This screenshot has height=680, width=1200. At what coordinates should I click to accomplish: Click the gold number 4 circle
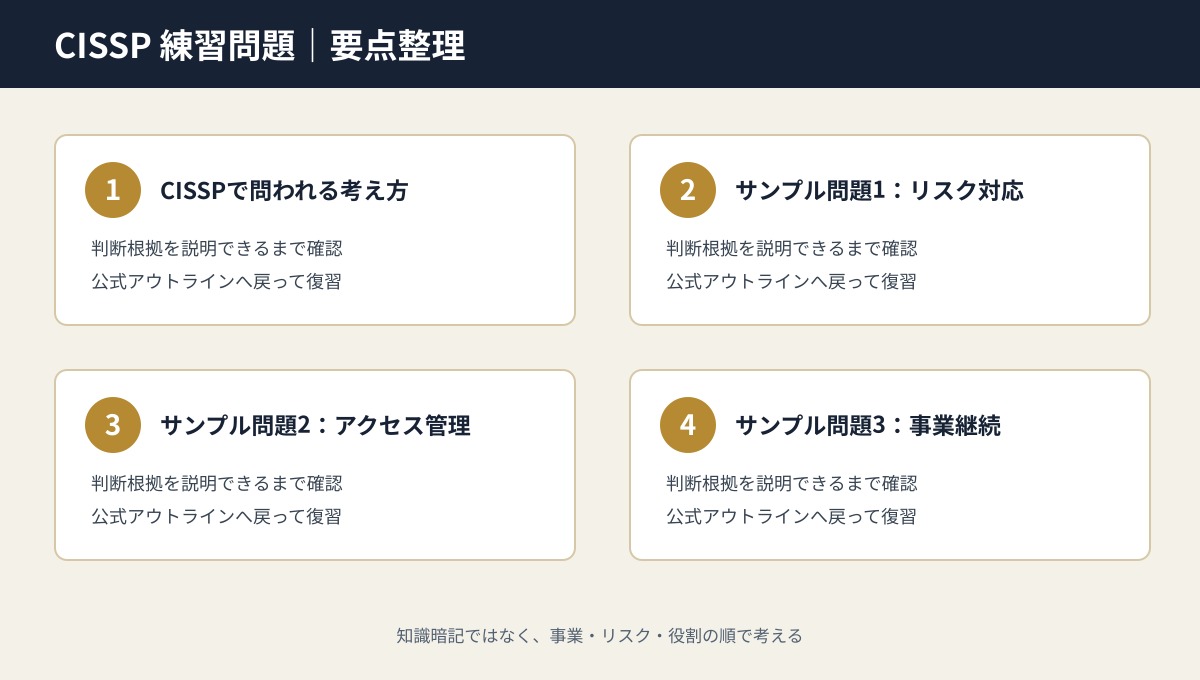[688, 425]
